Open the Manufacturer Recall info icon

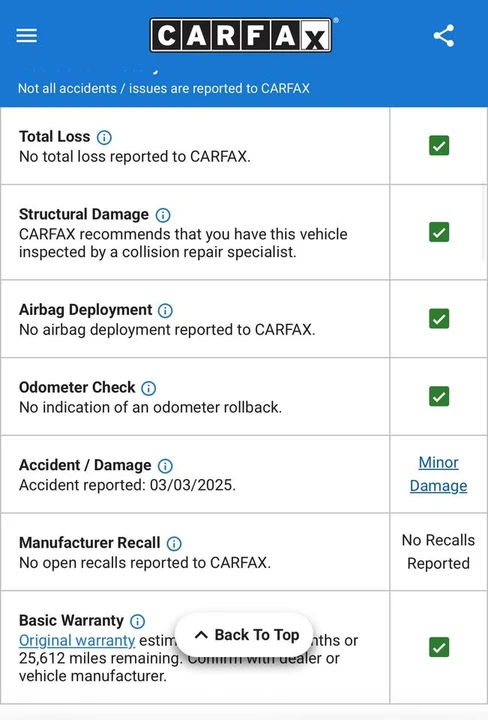click(174, 544)
